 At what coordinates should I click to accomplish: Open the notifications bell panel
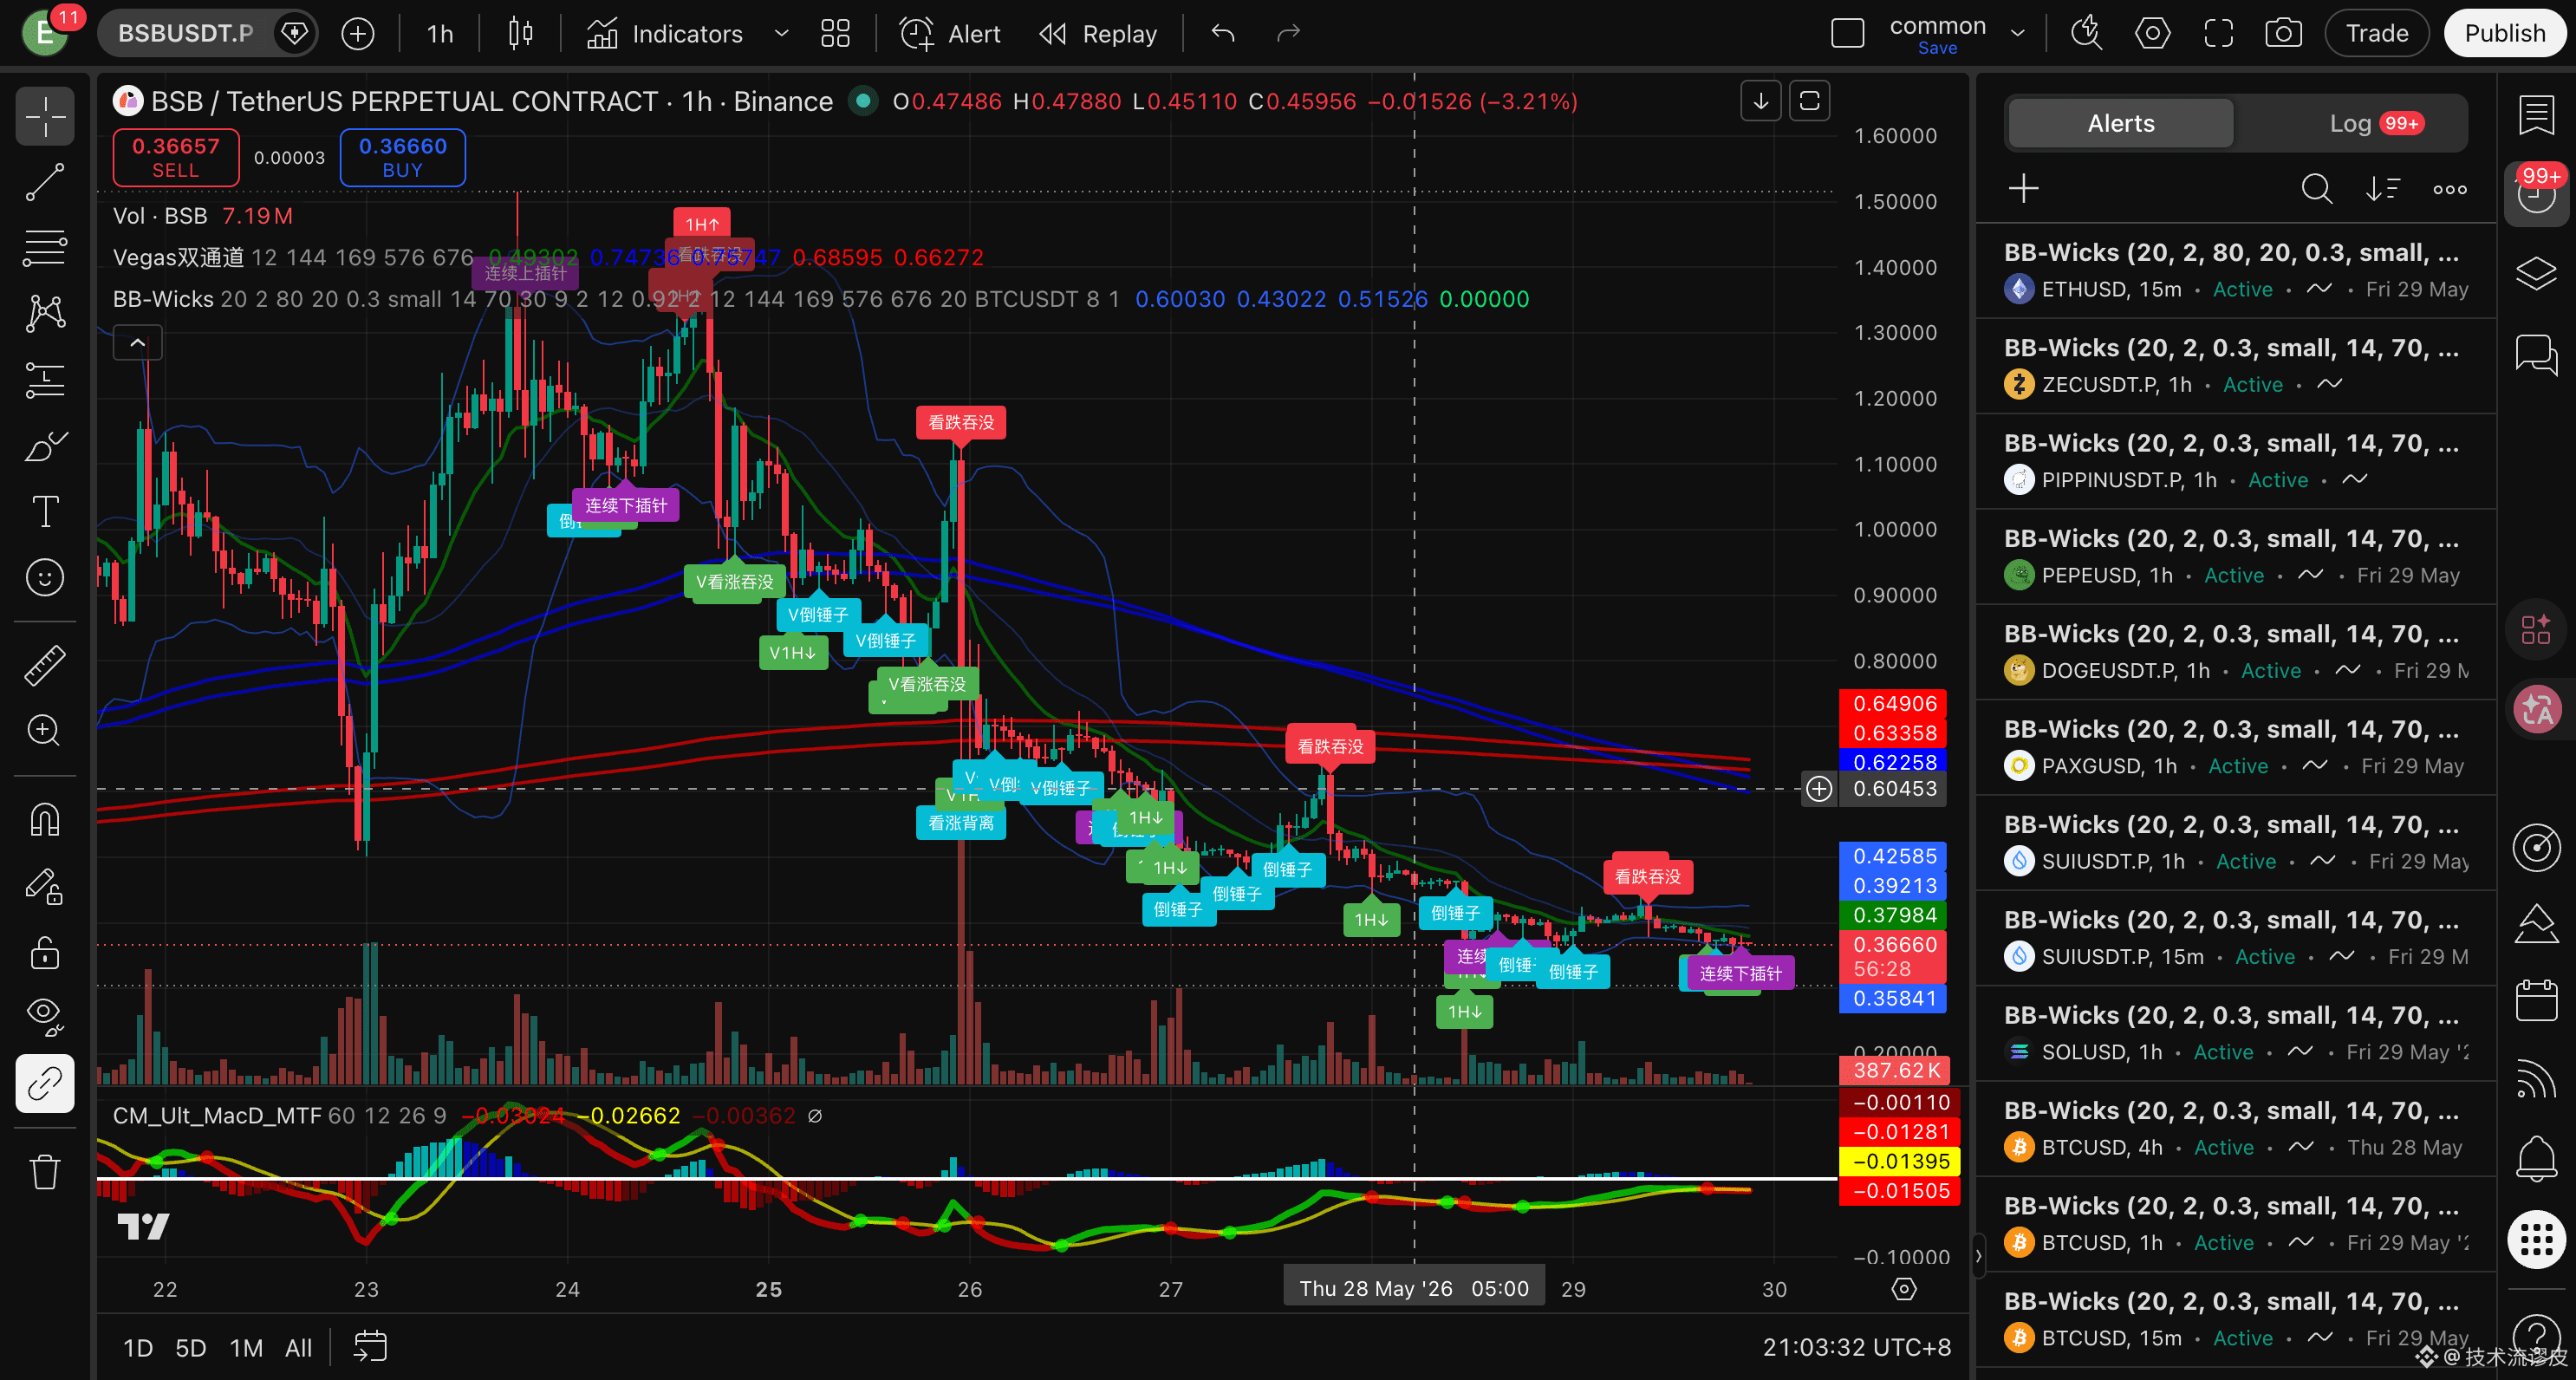point(2537,1159)
